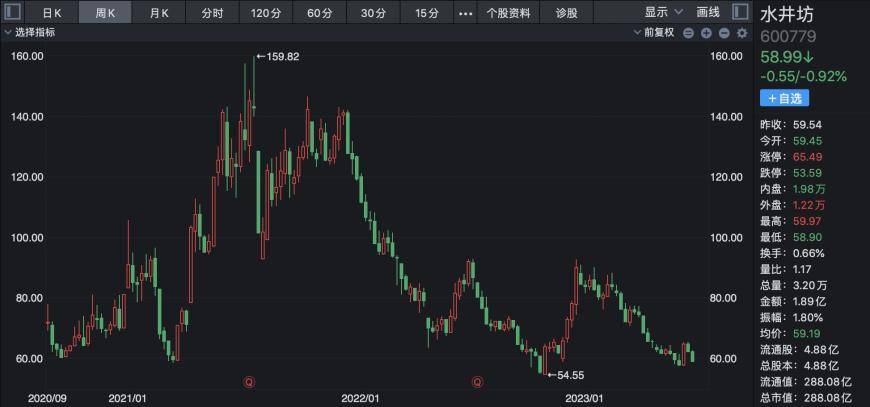870x407 pixels.
Task: Expand the 显示 display dropdown
Action: 664,12
